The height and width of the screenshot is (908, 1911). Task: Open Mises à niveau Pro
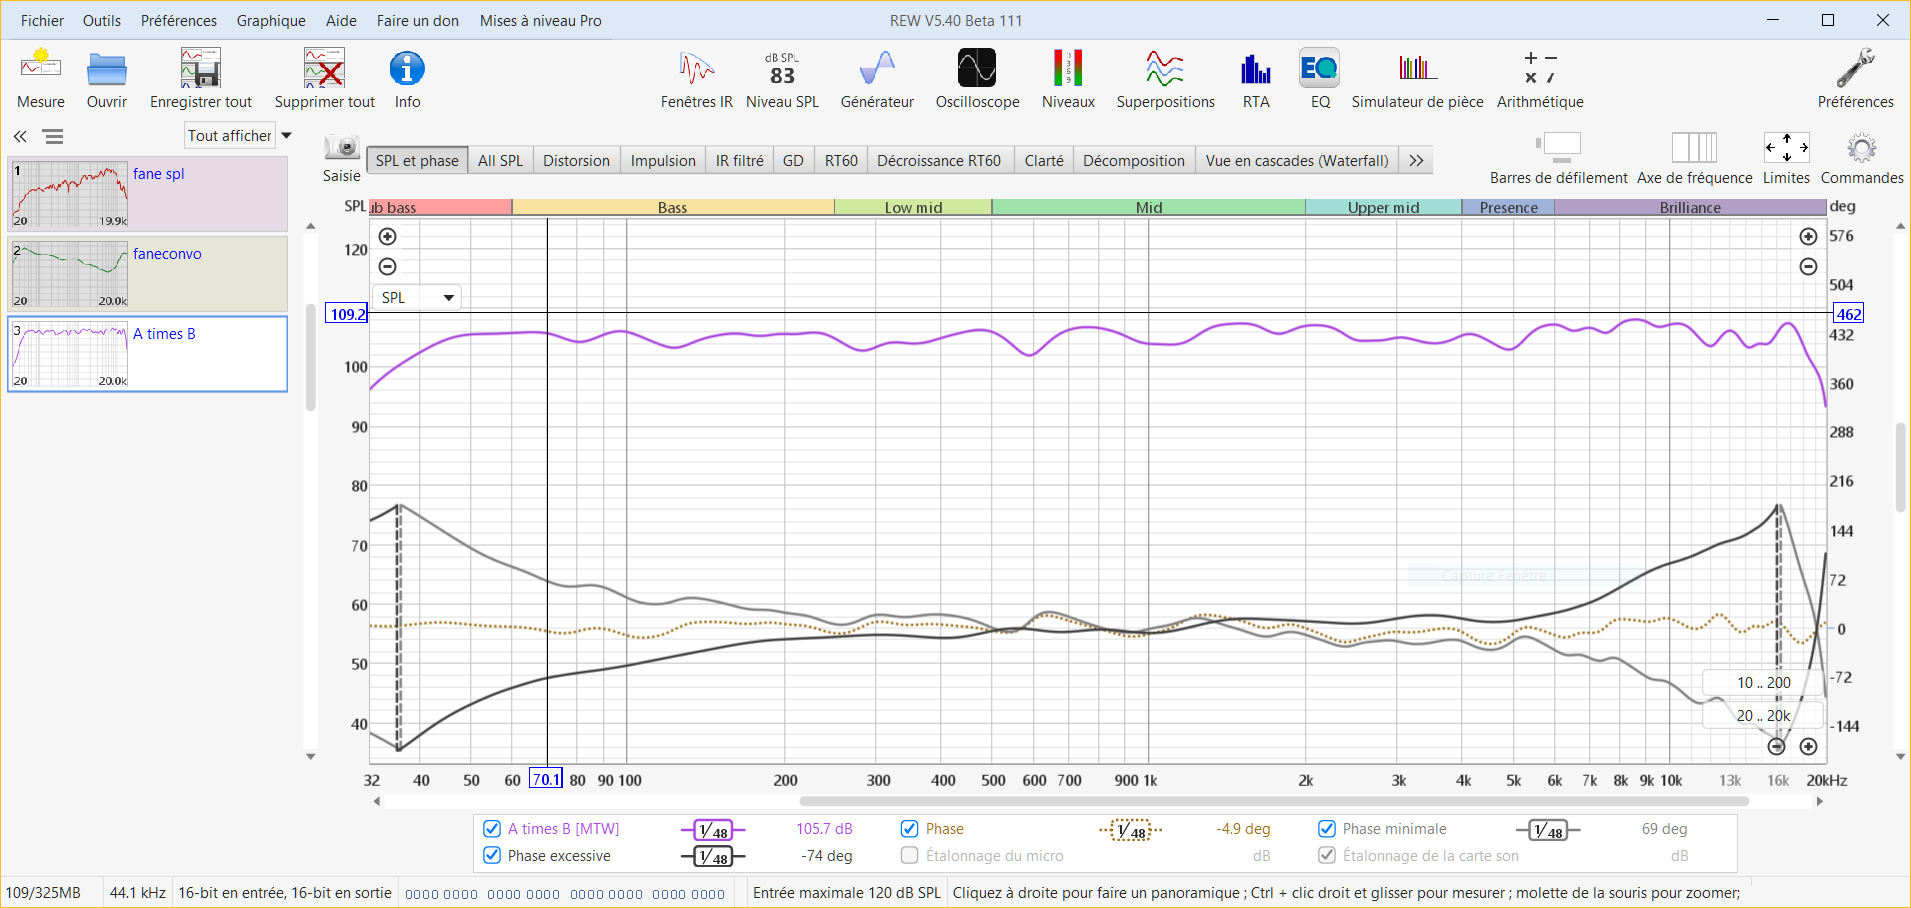coord(541,20)
